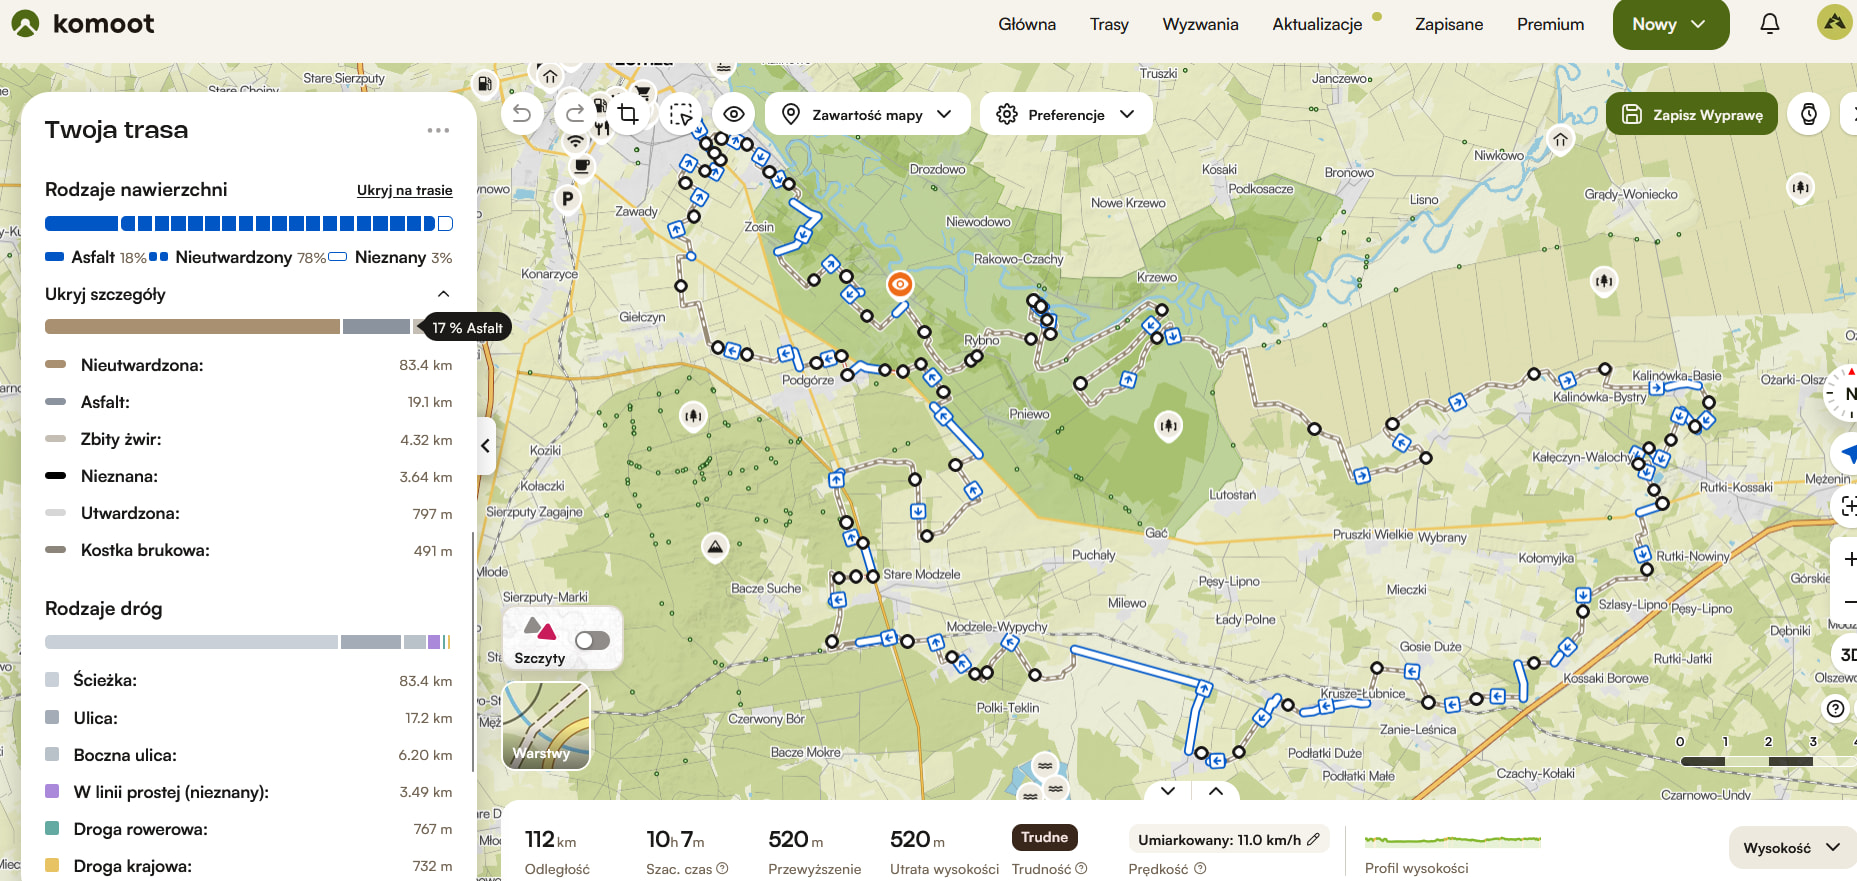Image resolution: width=1857 pixels, height=881 pixels.
Task: Click the brown unpaved segment in surface bar
Action: pyautogui.click(x=192, y=327)
